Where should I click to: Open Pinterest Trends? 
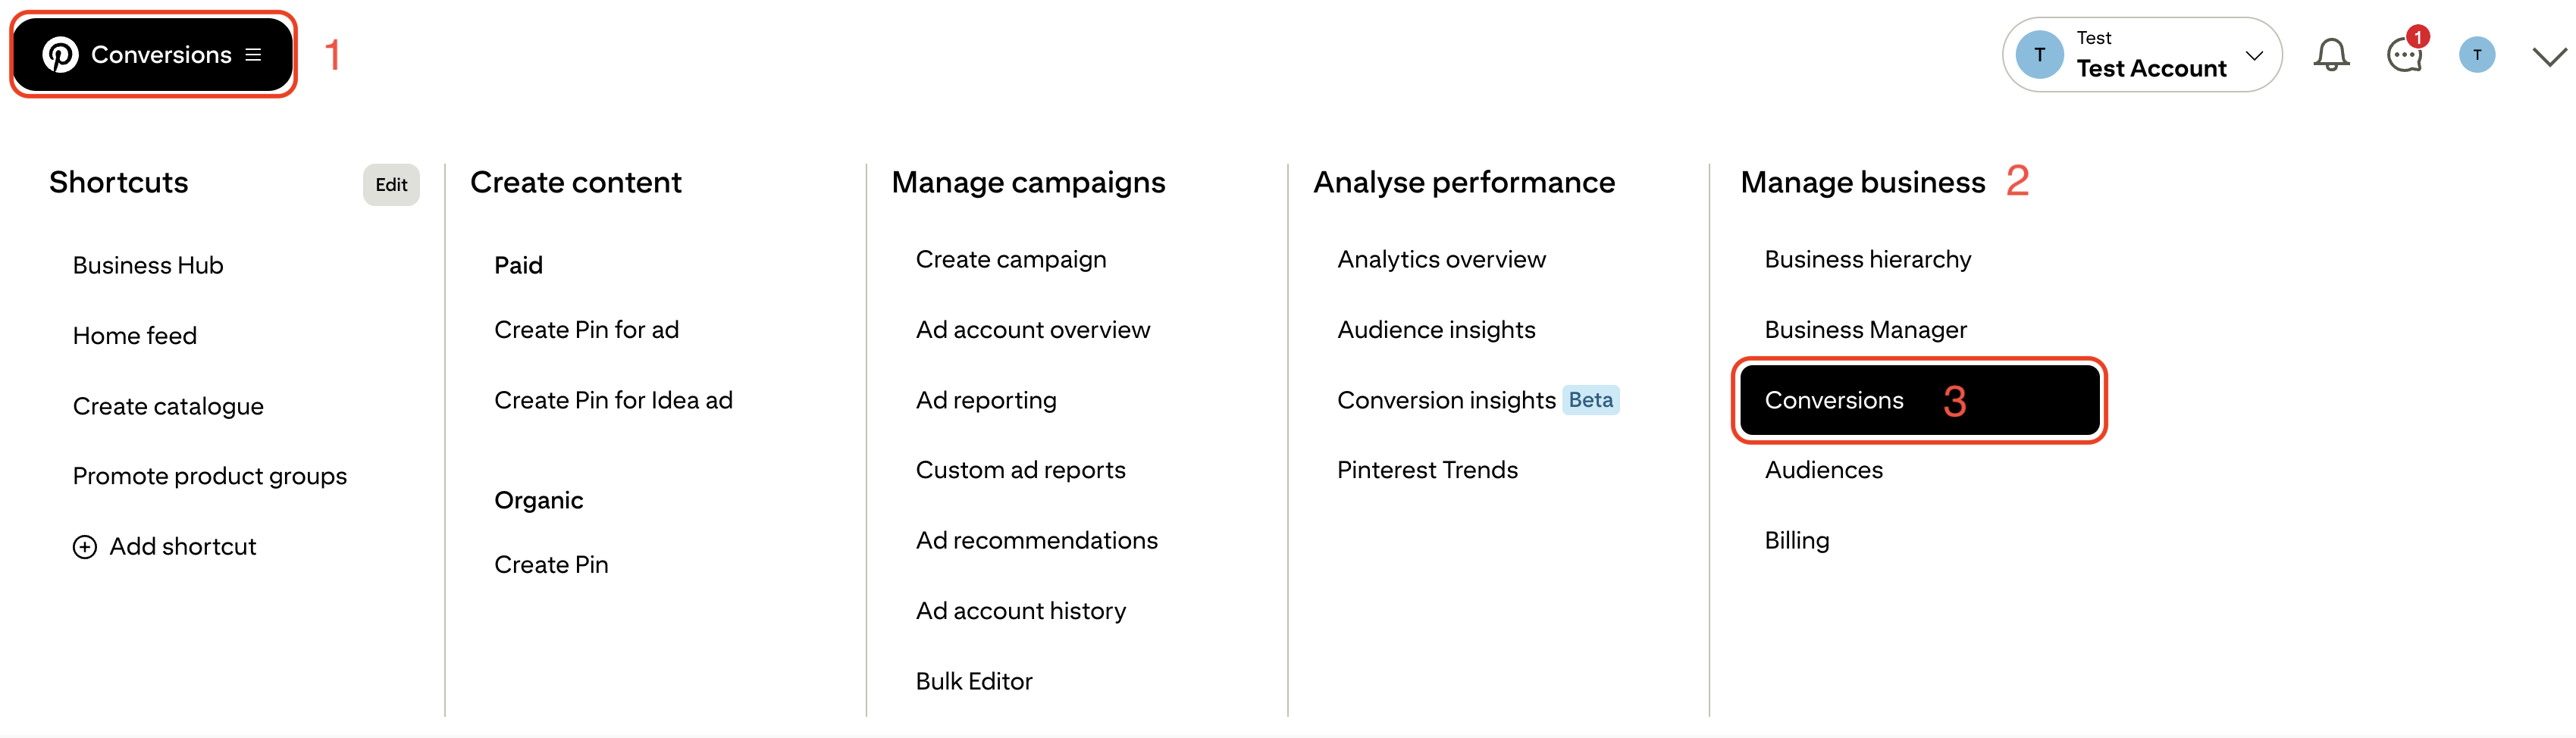click(1427, 470)
